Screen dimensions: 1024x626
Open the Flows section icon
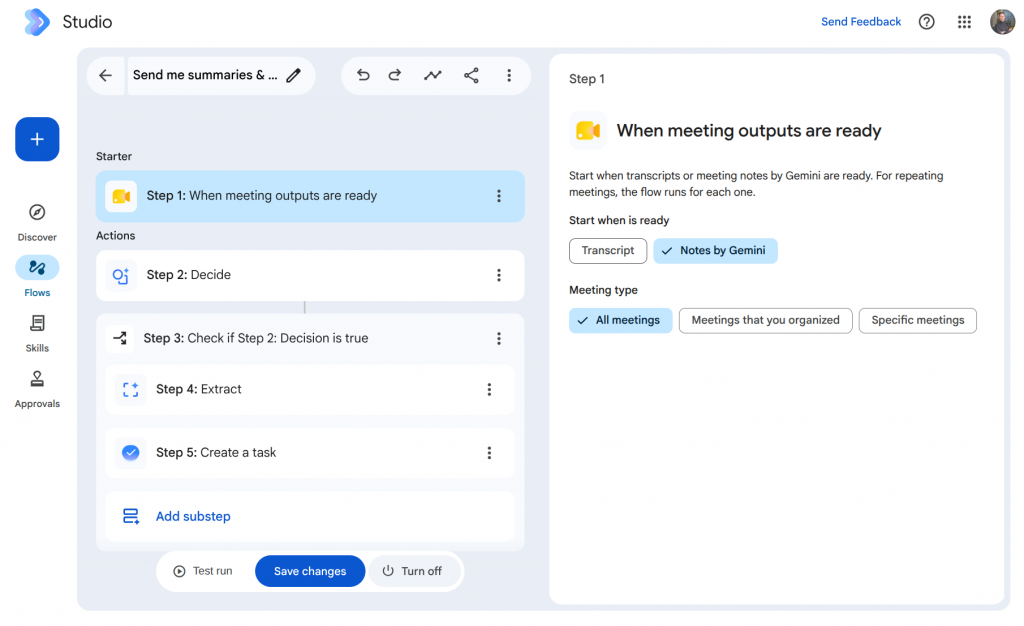tap(37, 268)
